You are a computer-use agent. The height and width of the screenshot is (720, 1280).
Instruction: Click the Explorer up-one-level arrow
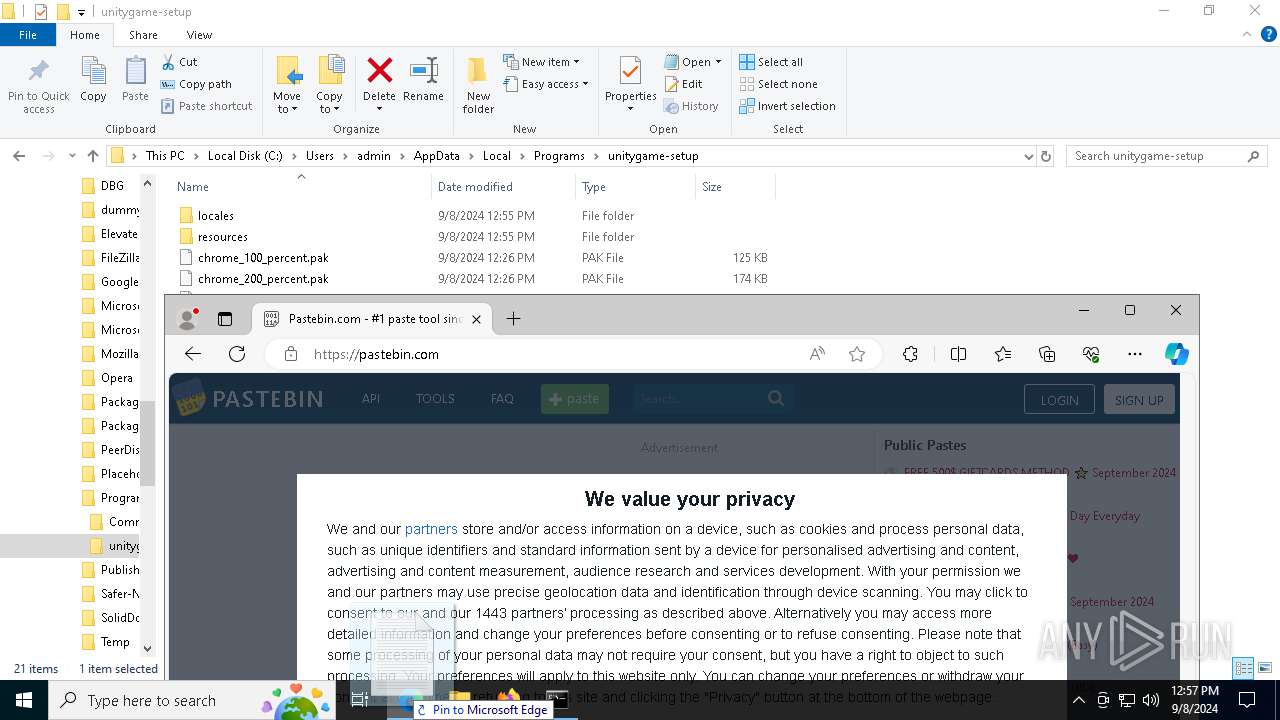pyautogui.click(x=93, y=156)
